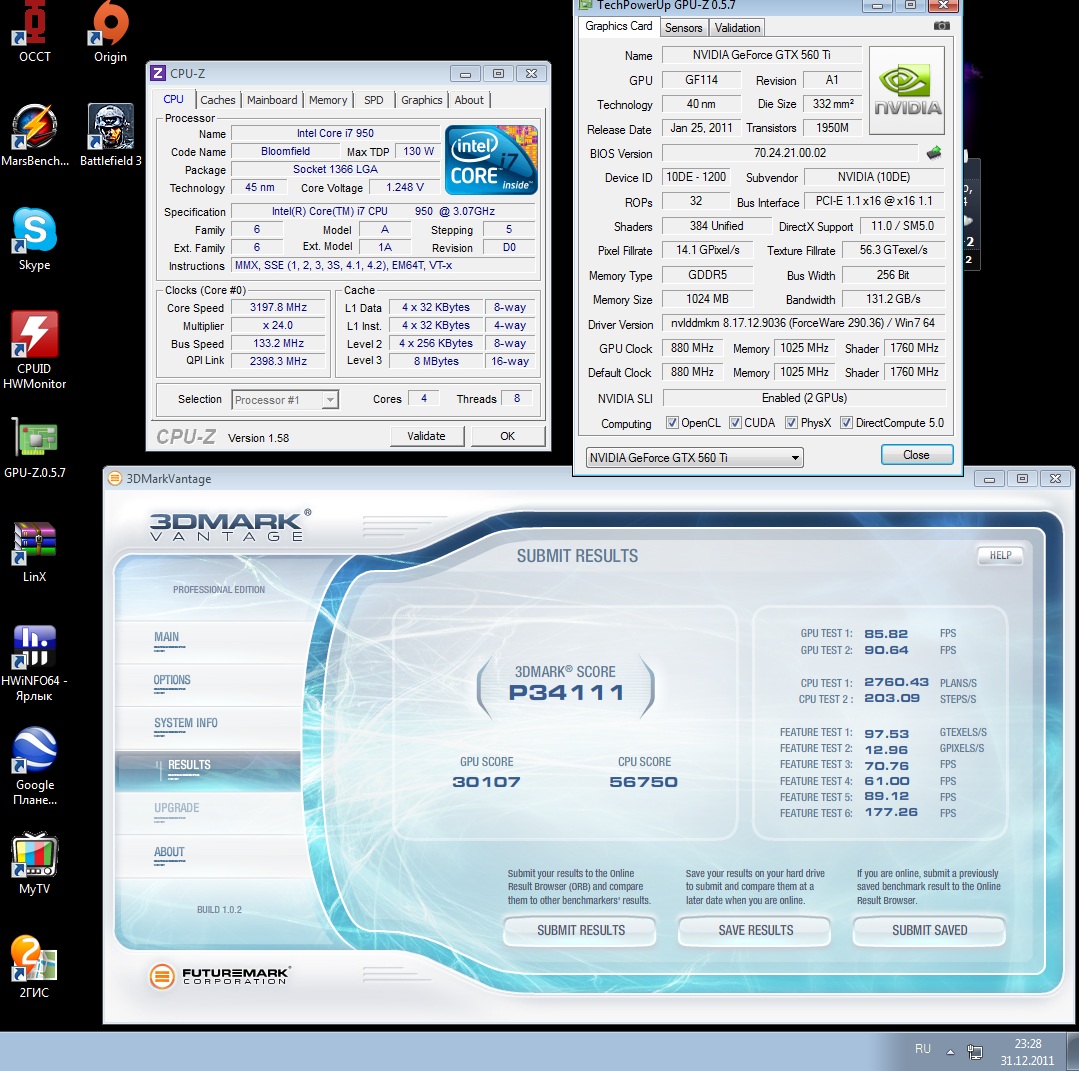
Task: Launch the Battlefield 3 shortcut
Action: coord(110,135)
